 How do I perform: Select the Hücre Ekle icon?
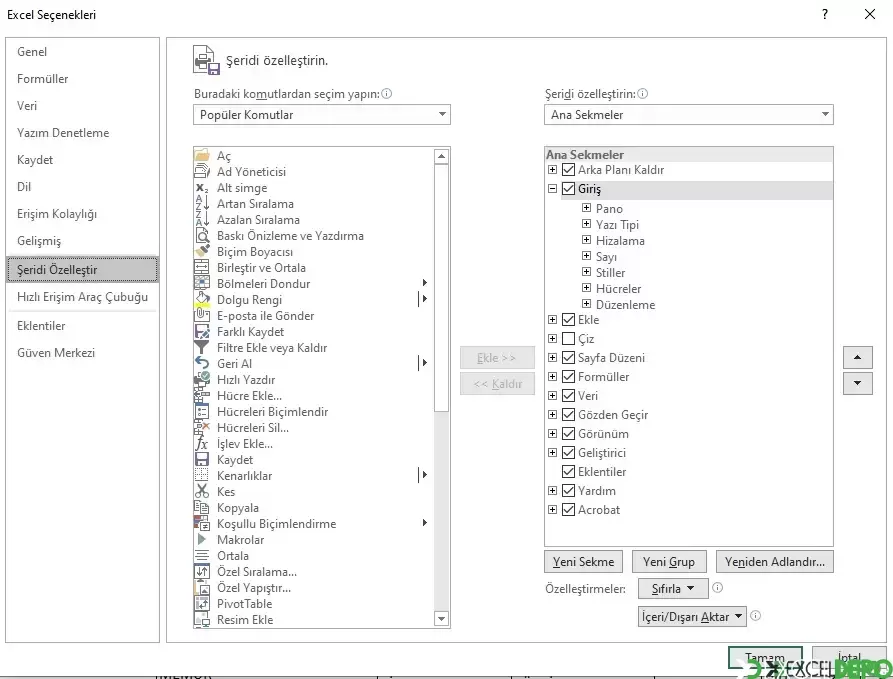click(202, 395)
